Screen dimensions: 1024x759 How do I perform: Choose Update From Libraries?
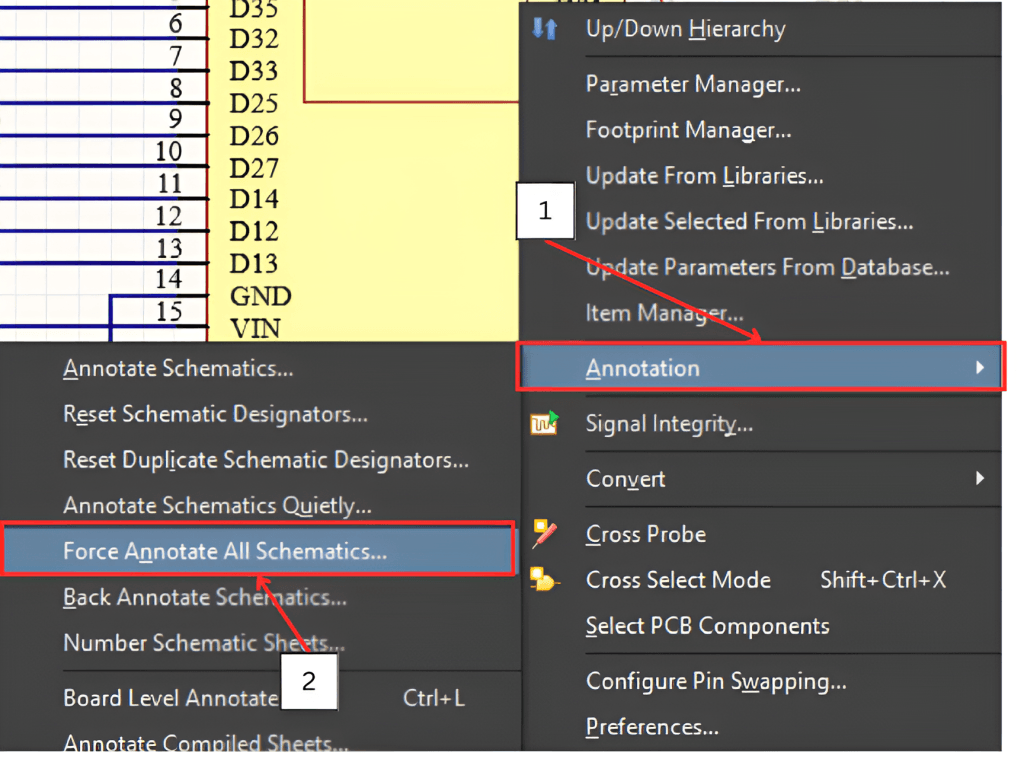coord(704,176)
